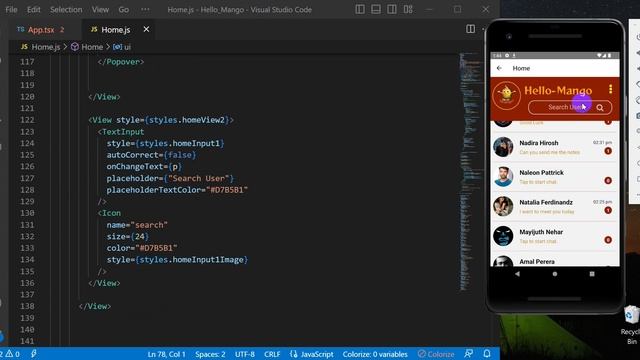The width and height of the screenshot is (640, 360).
Task: Tap unread badge on Mayijuth Nehar row
Action: click(x=608, y=240)
